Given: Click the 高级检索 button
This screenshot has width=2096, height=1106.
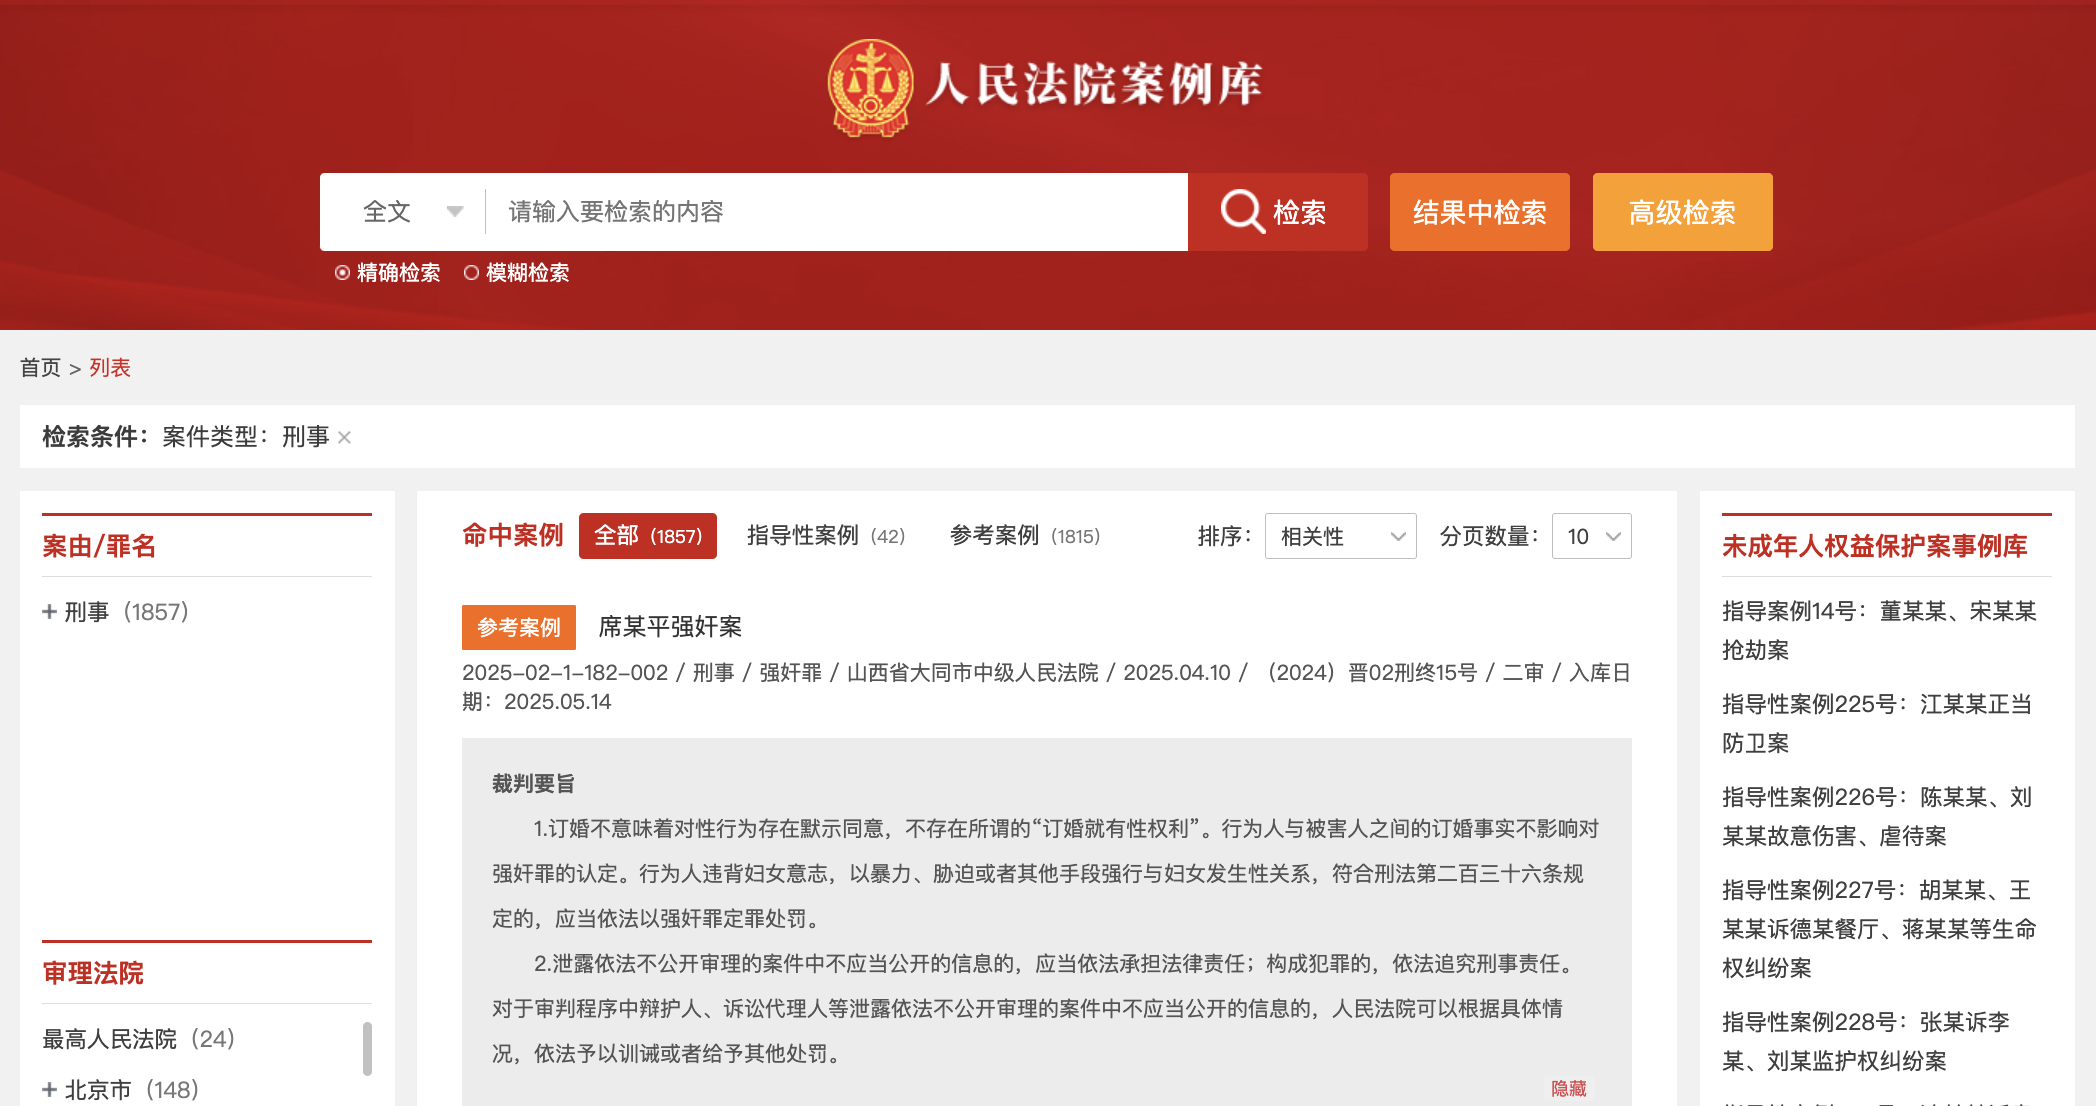Looking at the screenshot, I should 1682,212.
